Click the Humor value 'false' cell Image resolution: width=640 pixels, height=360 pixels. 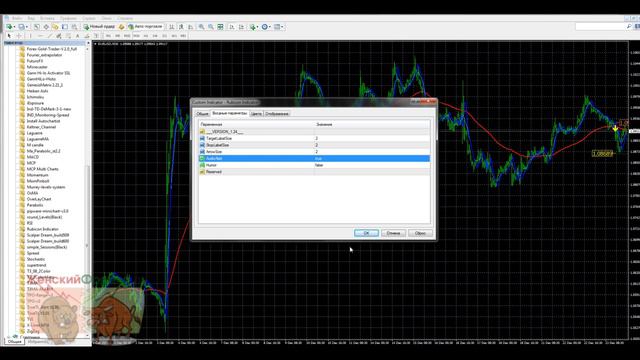click(372, 165)
